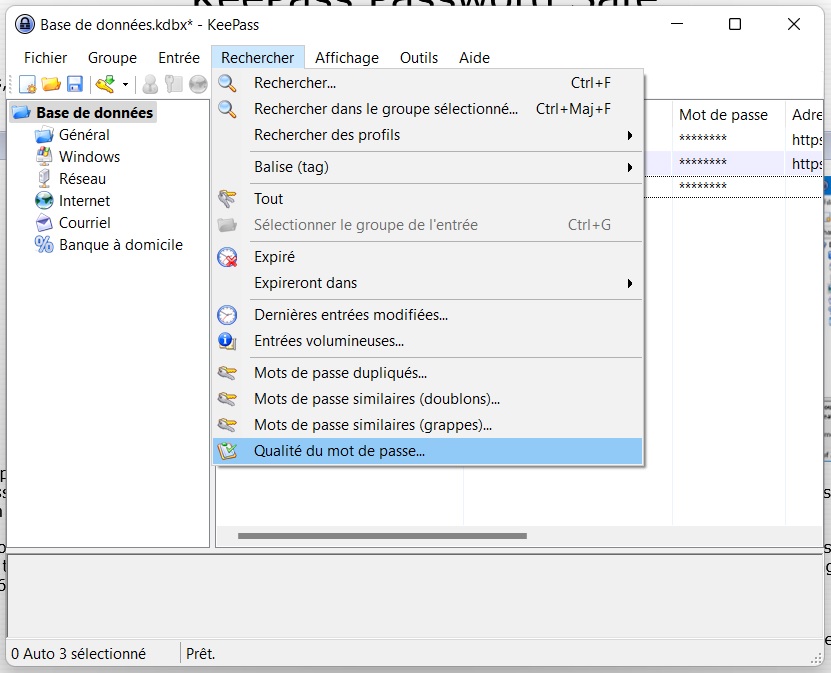Select the Internet group globe icon
The width and height of the screenshot is (831, 673).
(44, 201)
